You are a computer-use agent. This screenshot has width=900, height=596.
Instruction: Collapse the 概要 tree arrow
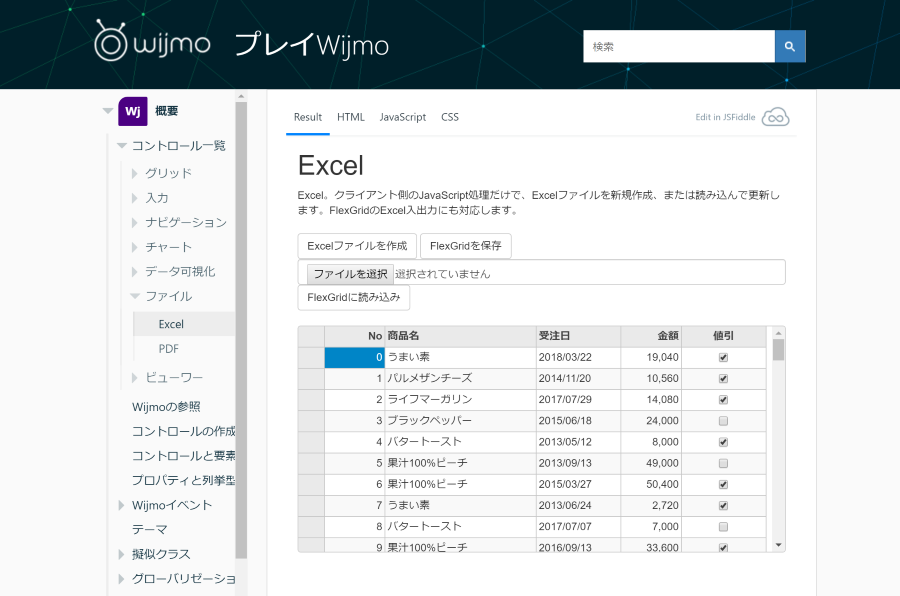(x=107, y=111)
